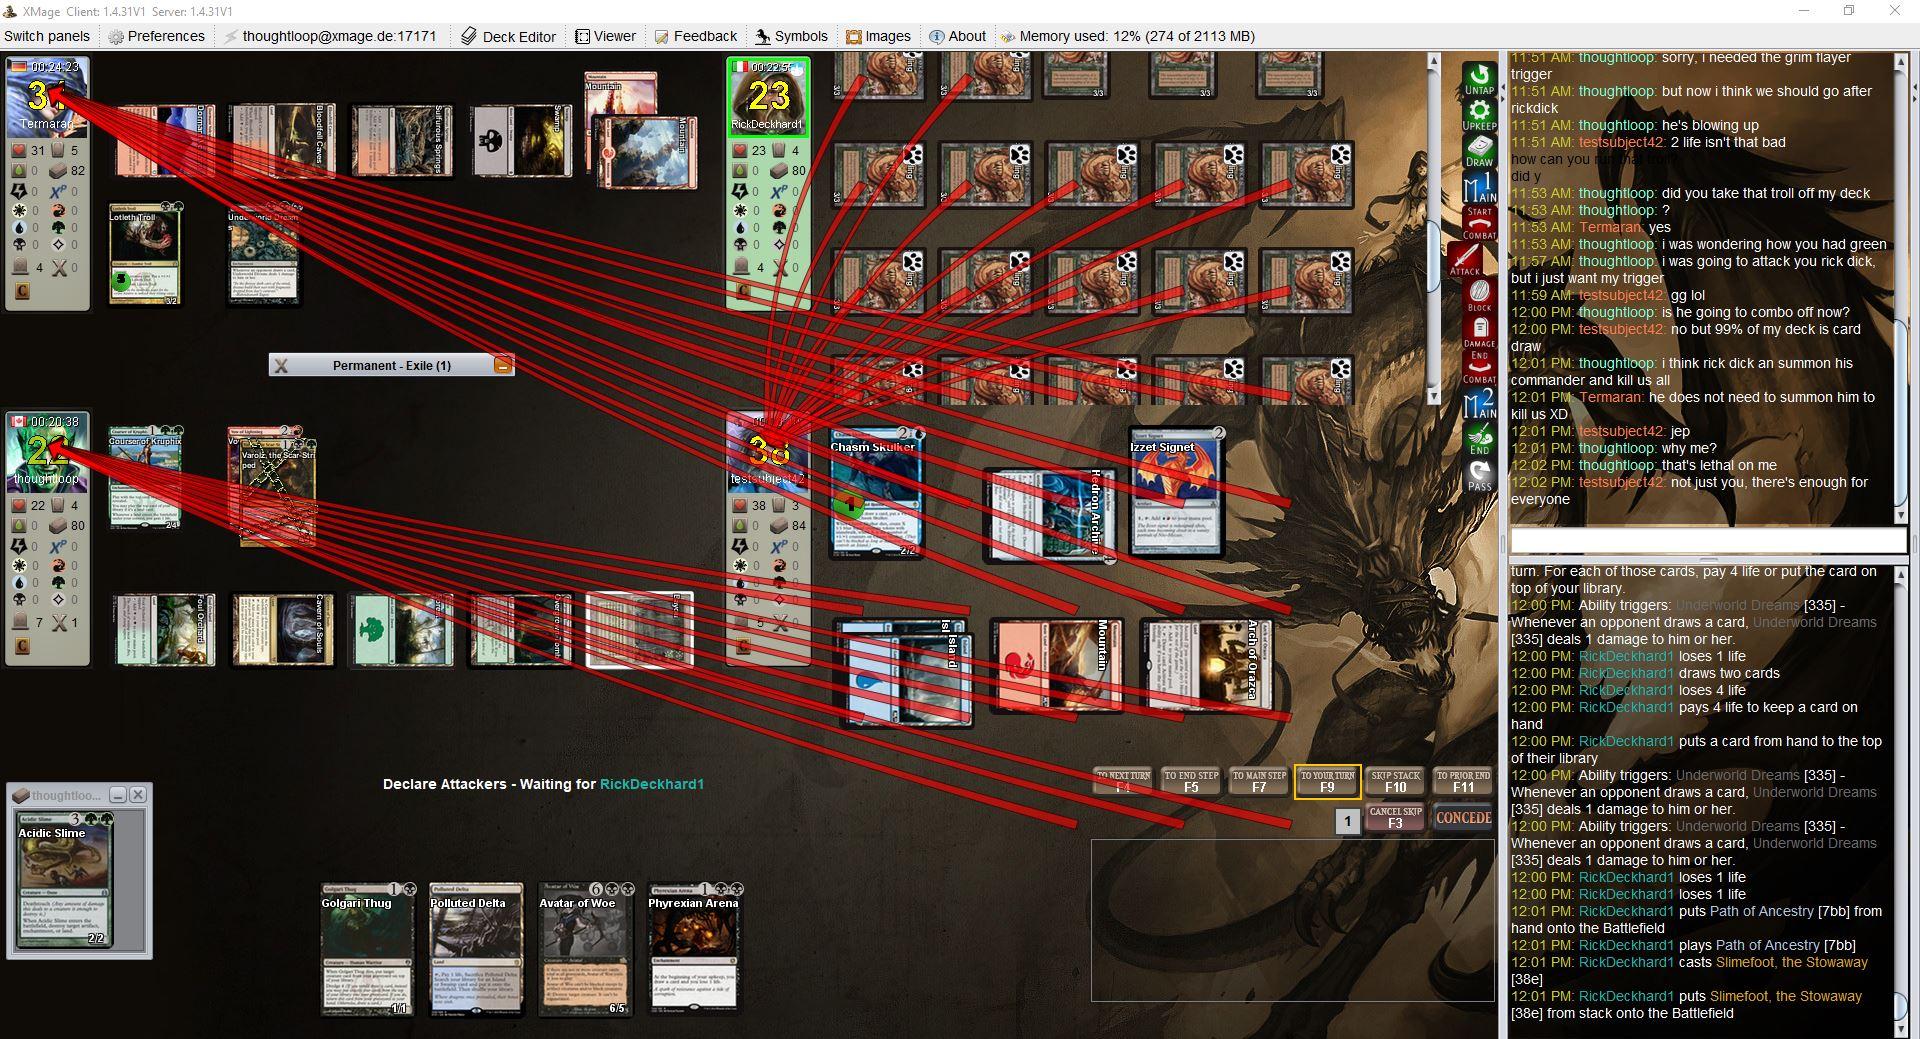Toggle the To End Step F5 skip

pyautogui.click(x=1191, y=781)
